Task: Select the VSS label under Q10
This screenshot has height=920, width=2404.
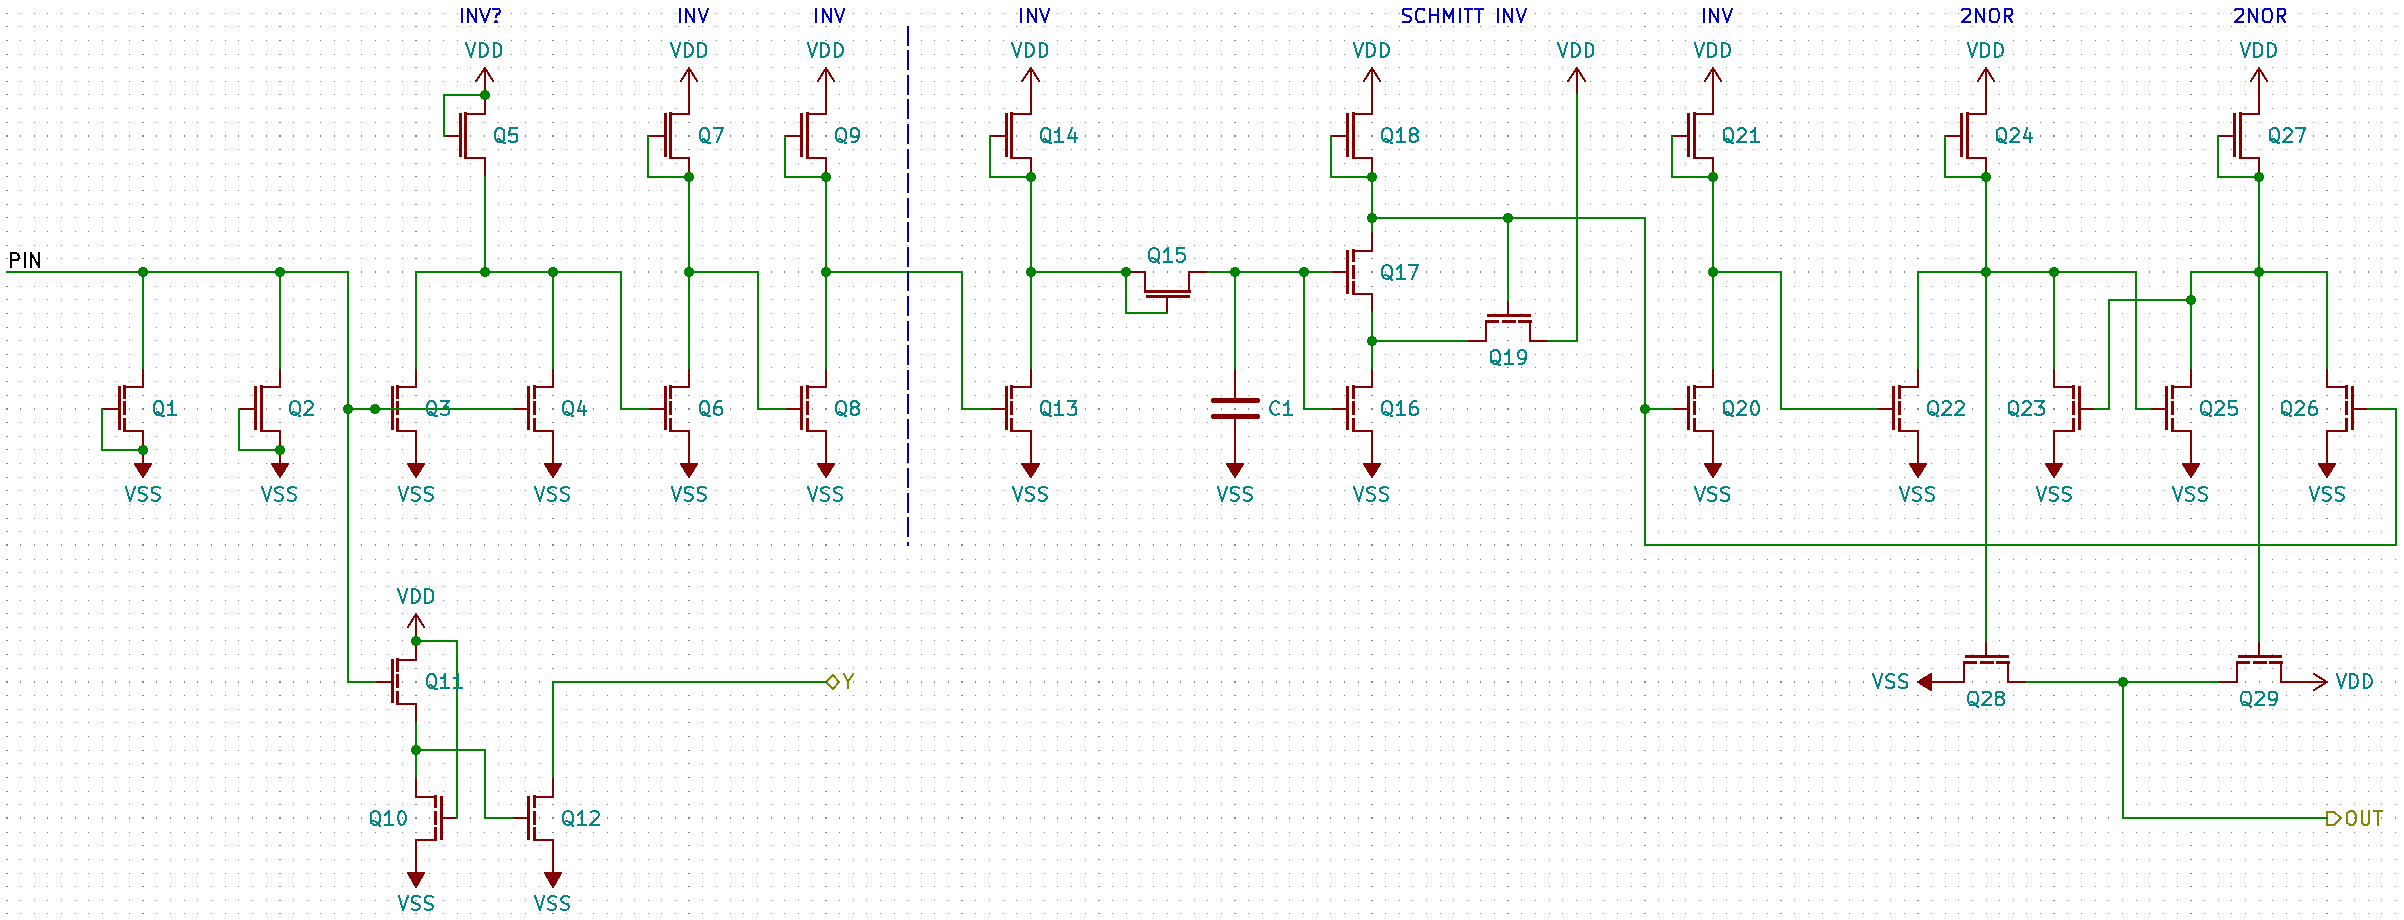Action: [x=416, y=904]
